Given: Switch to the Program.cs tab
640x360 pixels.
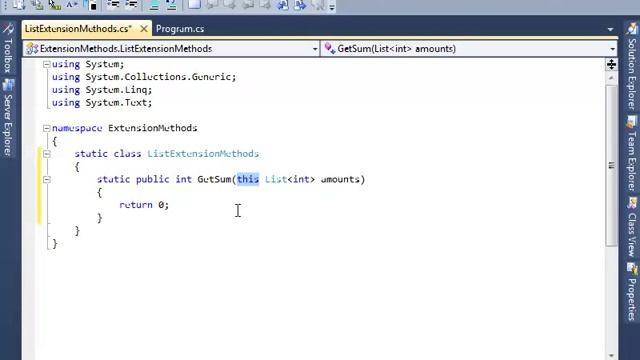Looking at the screenshot, I should coord(180,29).
